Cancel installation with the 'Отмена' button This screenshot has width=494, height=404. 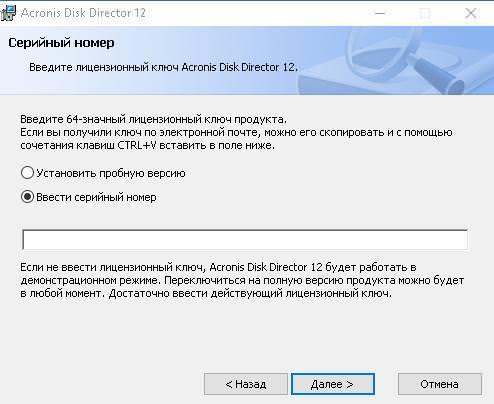coord(440,384)
